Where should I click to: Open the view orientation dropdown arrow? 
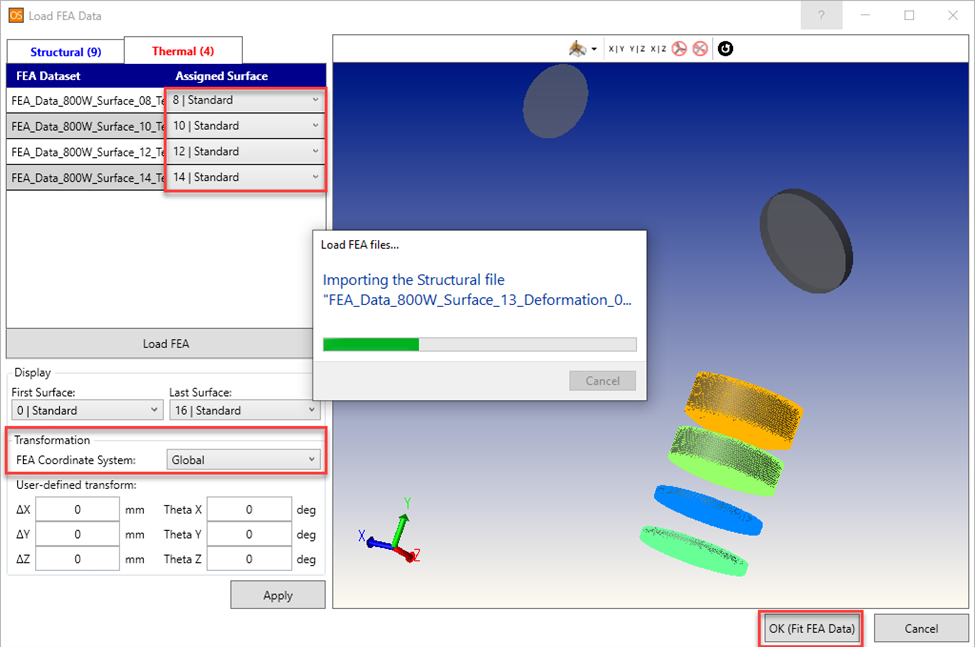[594, 50]
